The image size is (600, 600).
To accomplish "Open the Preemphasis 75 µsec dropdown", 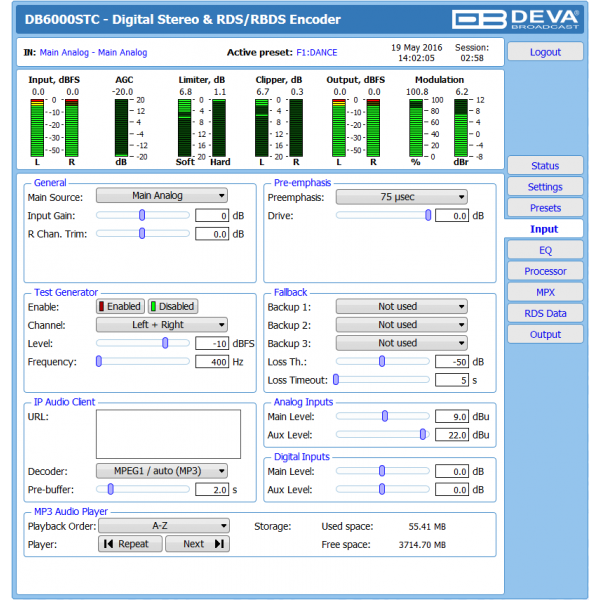I will click(401, 197).
